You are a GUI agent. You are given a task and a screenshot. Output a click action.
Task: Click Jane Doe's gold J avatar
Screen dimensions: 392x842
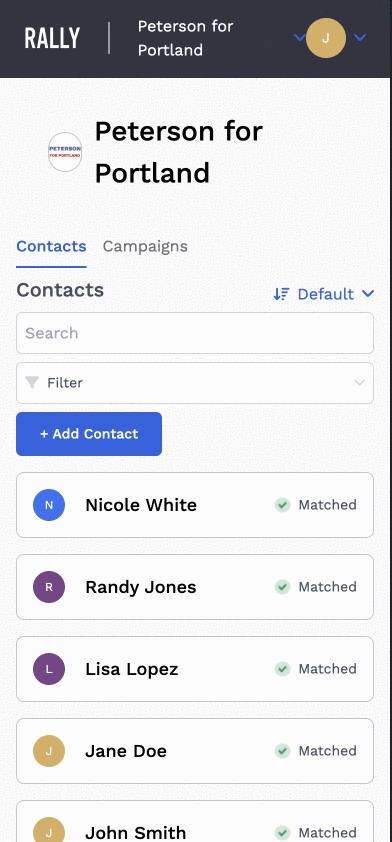49,751
